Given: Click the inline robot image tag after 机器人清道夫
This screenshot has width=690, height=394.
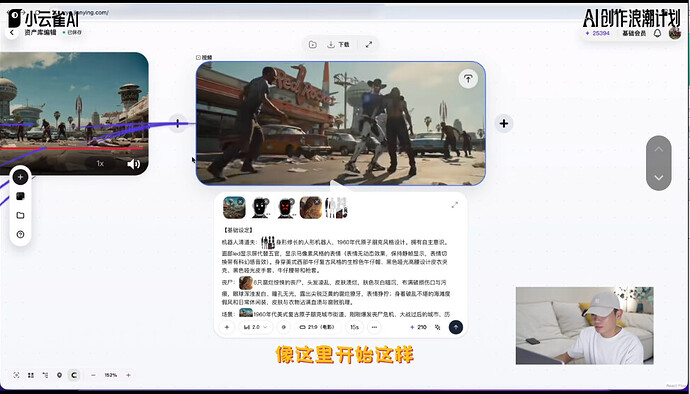Looking at the screenshot, I should click(268, 242).
